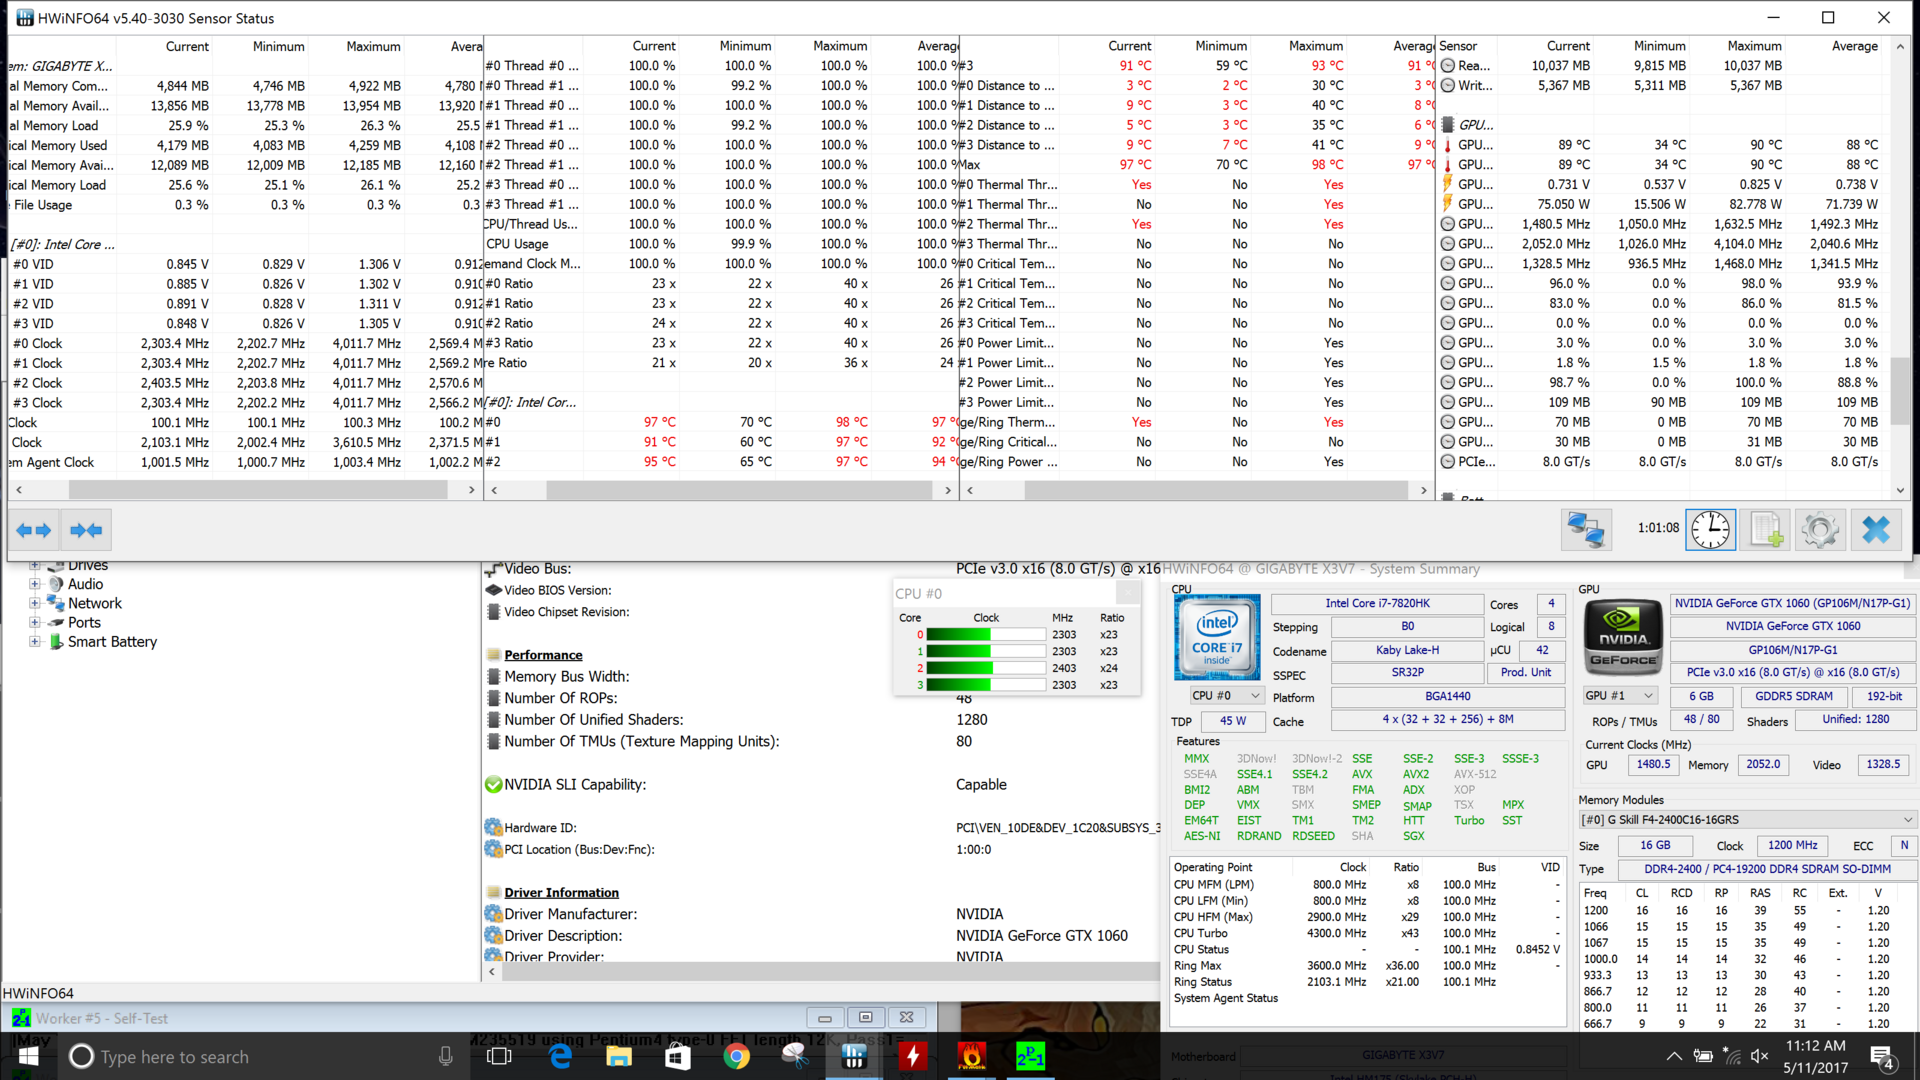
Task: Select Network in the device tree
Action: tap(95, 604)
